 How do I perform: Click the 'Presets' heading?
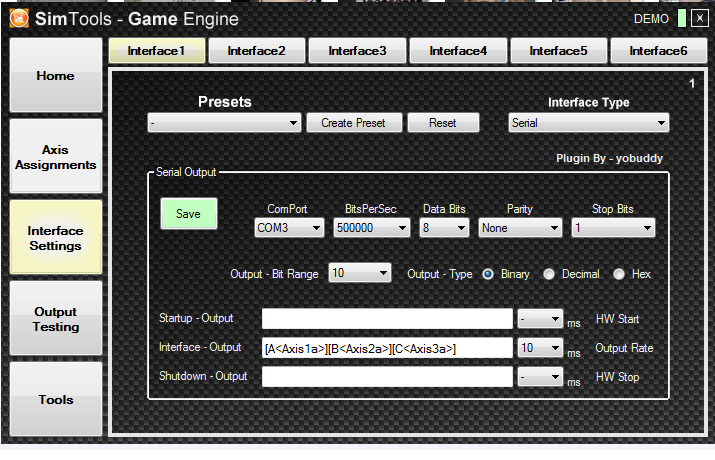tap(225, 102)
